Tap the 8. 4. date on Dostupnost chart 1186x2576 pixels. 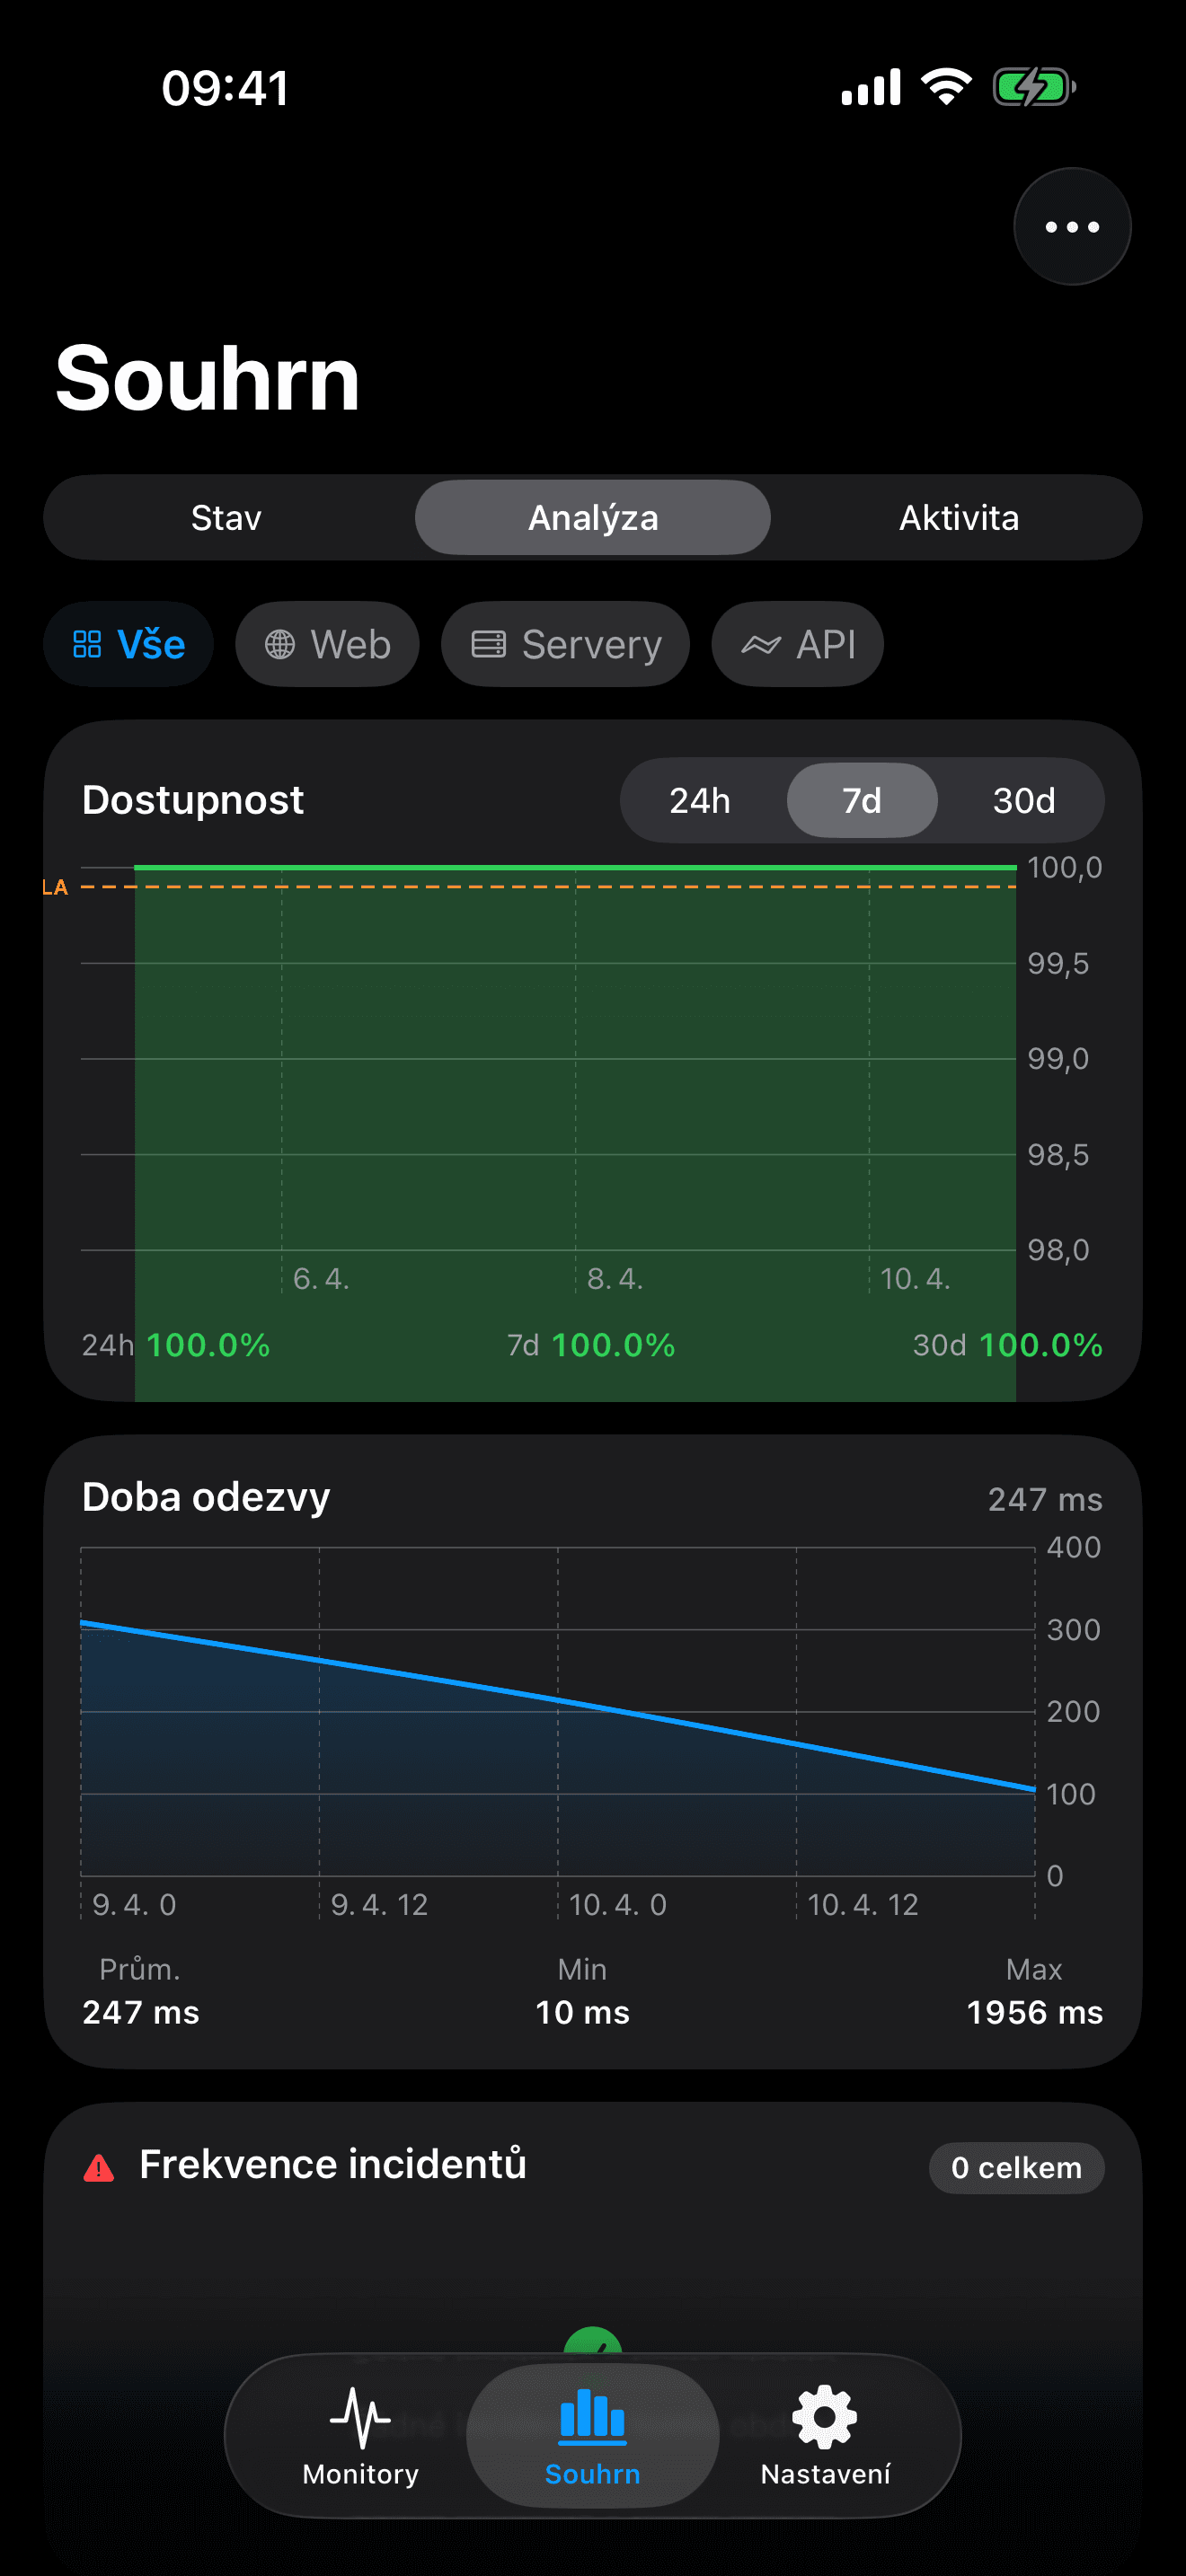coord(614,1279)
